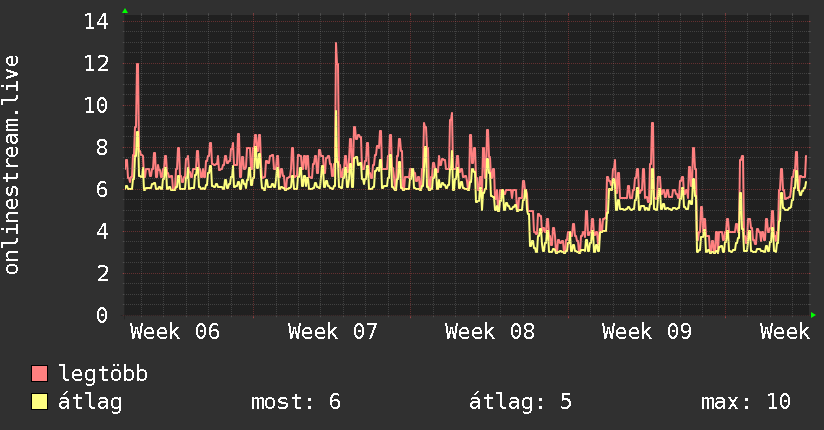824x430 pixels.
Task: Click the y-axis label 4
Action: (x=102, y=231)
